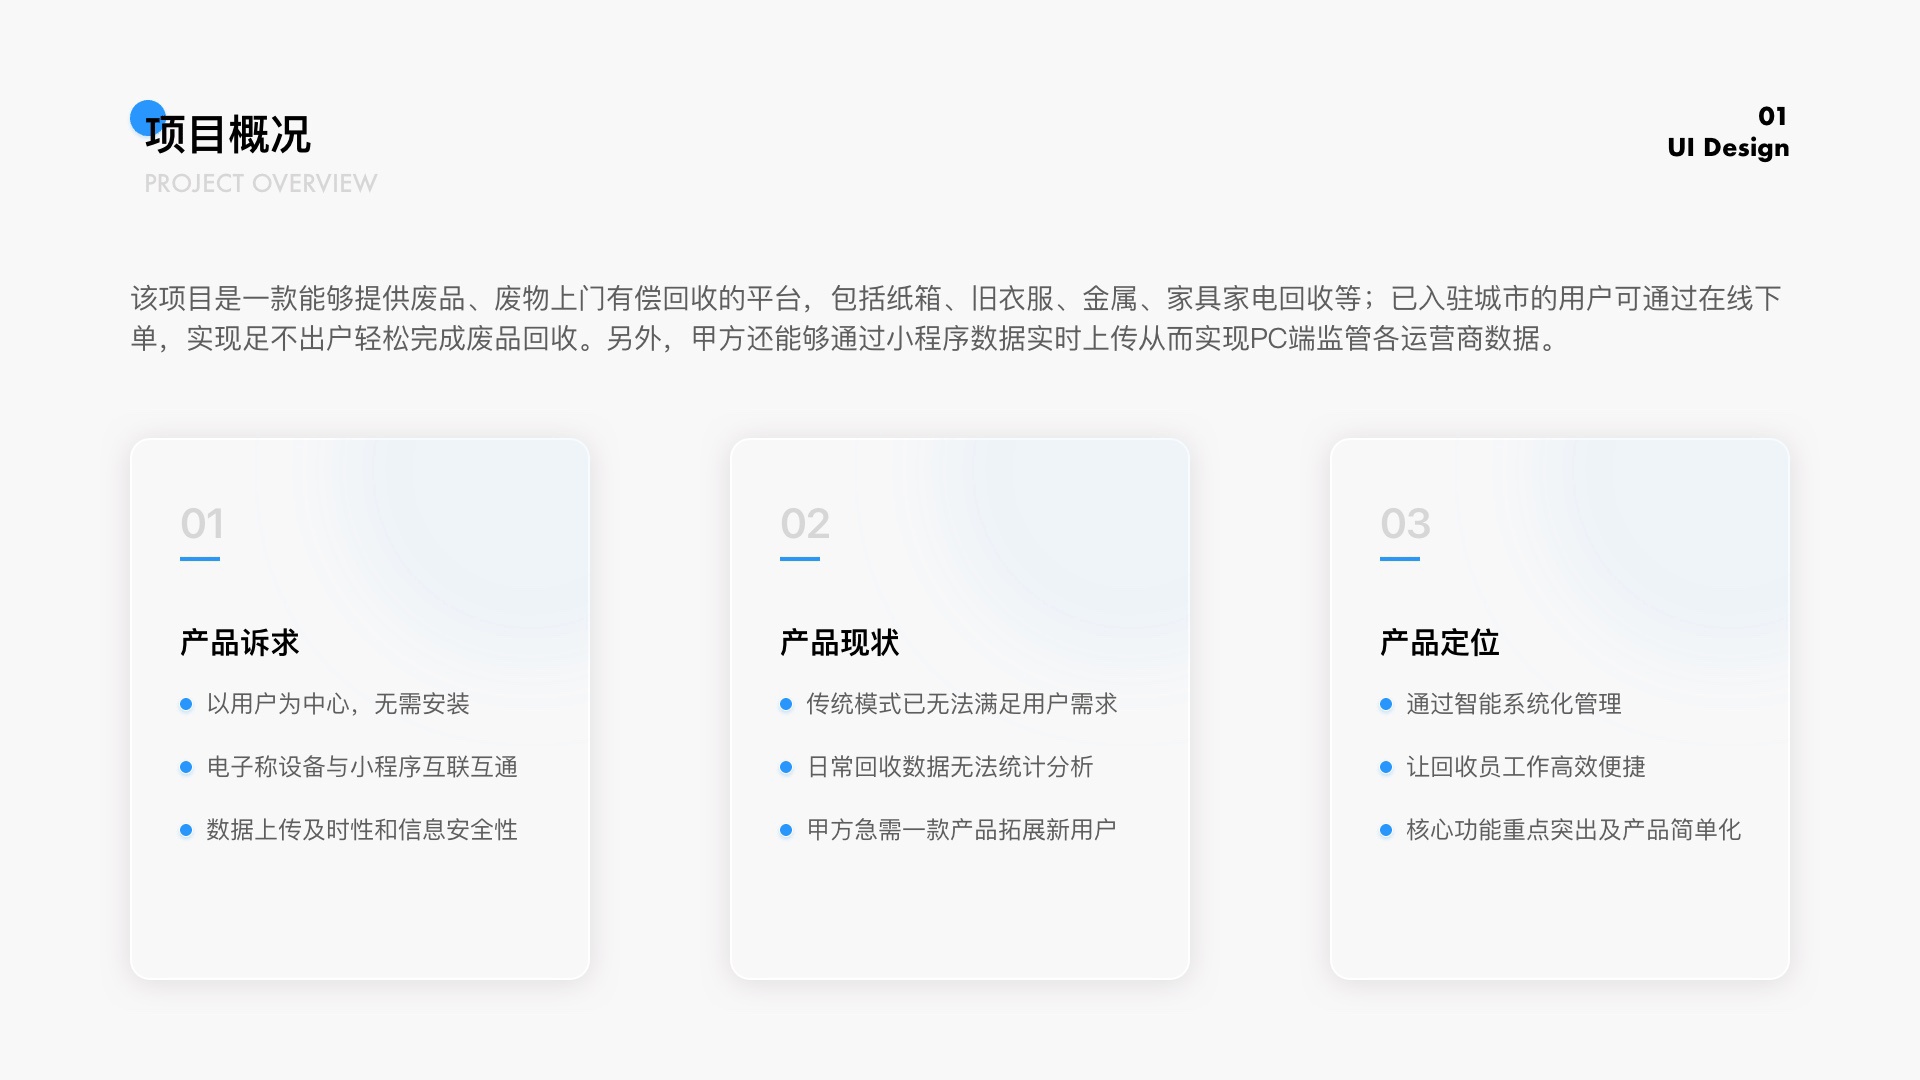Click the blue circle beside 项目概况 title
The image size is (1920, 1080).
[142, 113]
